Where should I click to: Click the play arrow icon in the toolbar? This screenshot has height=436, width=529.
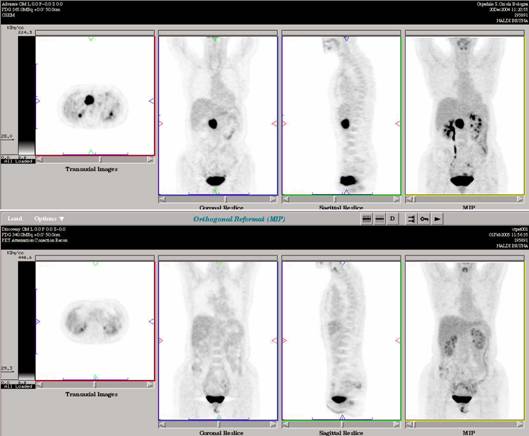(437, 219)
